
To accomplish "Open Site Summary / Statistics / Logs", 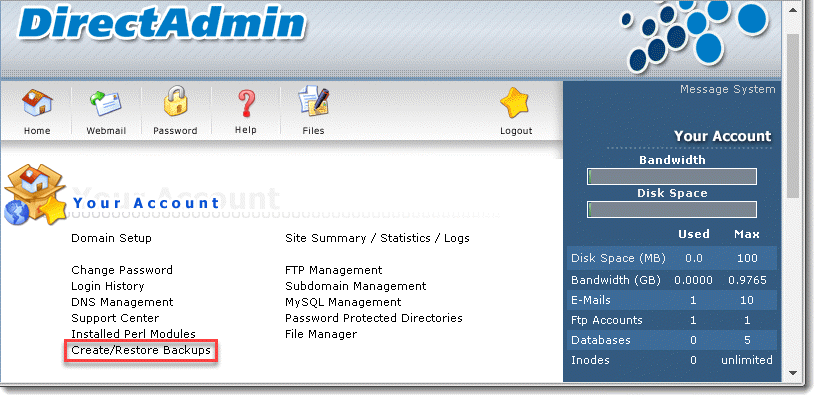I will pos(377,239).
